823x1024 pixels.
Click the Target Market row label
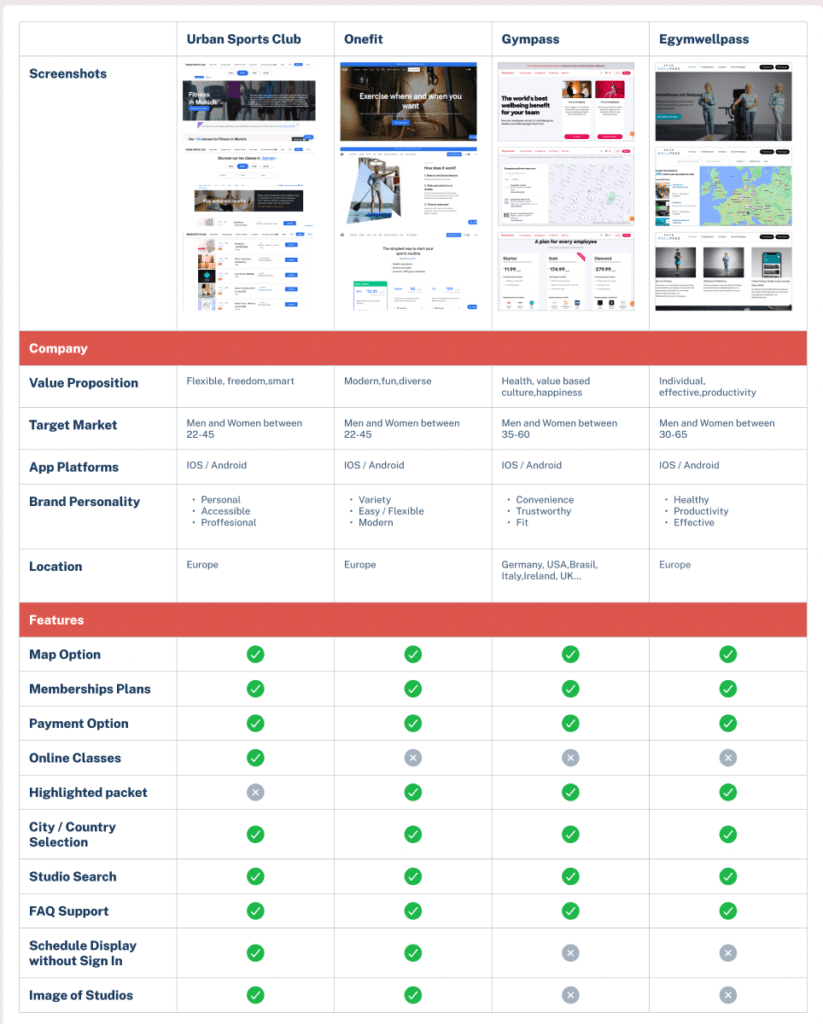[73, 425]
